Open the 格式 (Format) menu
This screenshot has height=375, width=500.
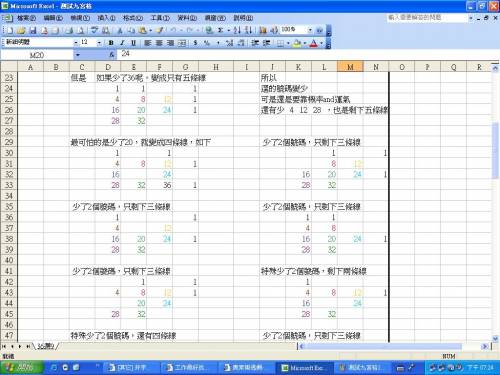(x=133, y=18)
